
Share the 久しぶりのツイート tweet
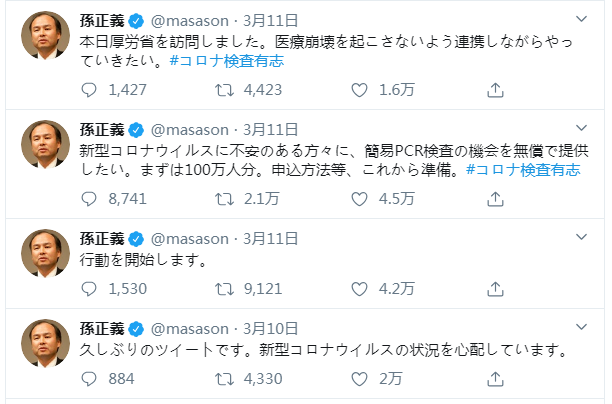point(495,380)
